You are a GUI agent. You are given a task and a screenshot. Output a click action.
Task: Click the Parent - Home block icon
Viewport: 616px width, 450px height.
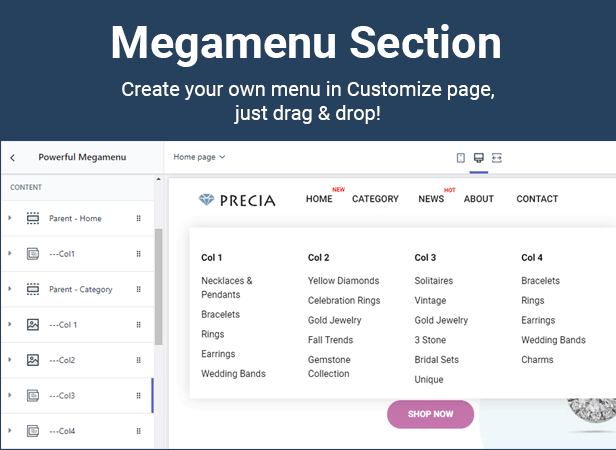coord(33,218)
